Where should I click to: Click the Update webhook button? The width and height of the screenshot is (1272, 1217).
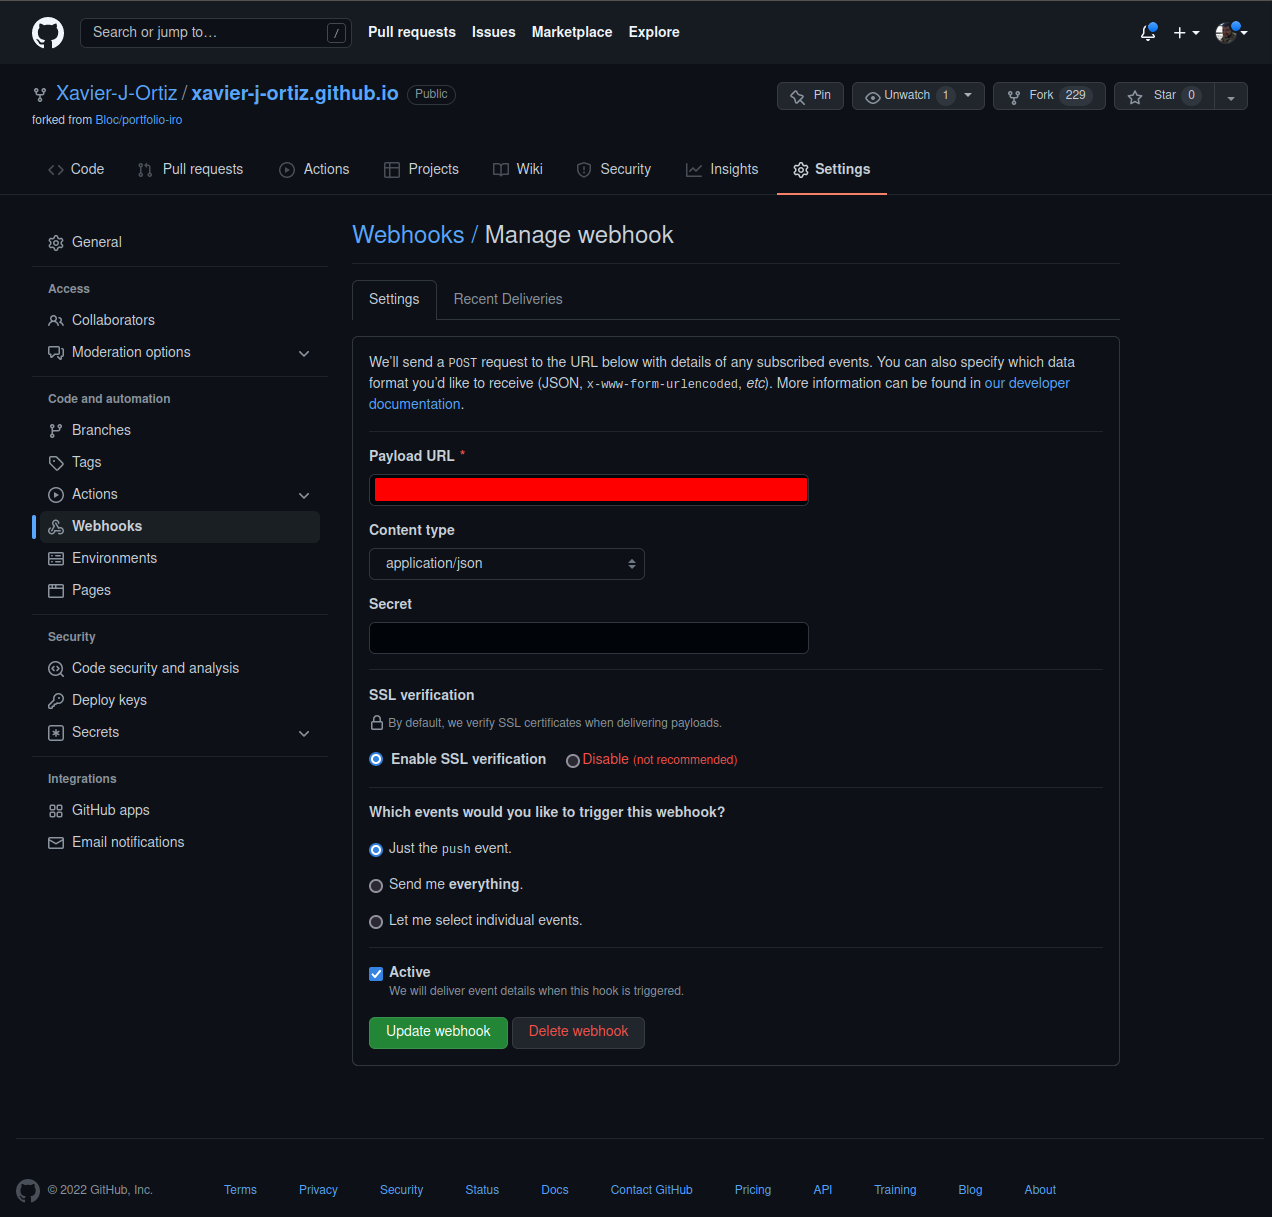coord(438,1031)
